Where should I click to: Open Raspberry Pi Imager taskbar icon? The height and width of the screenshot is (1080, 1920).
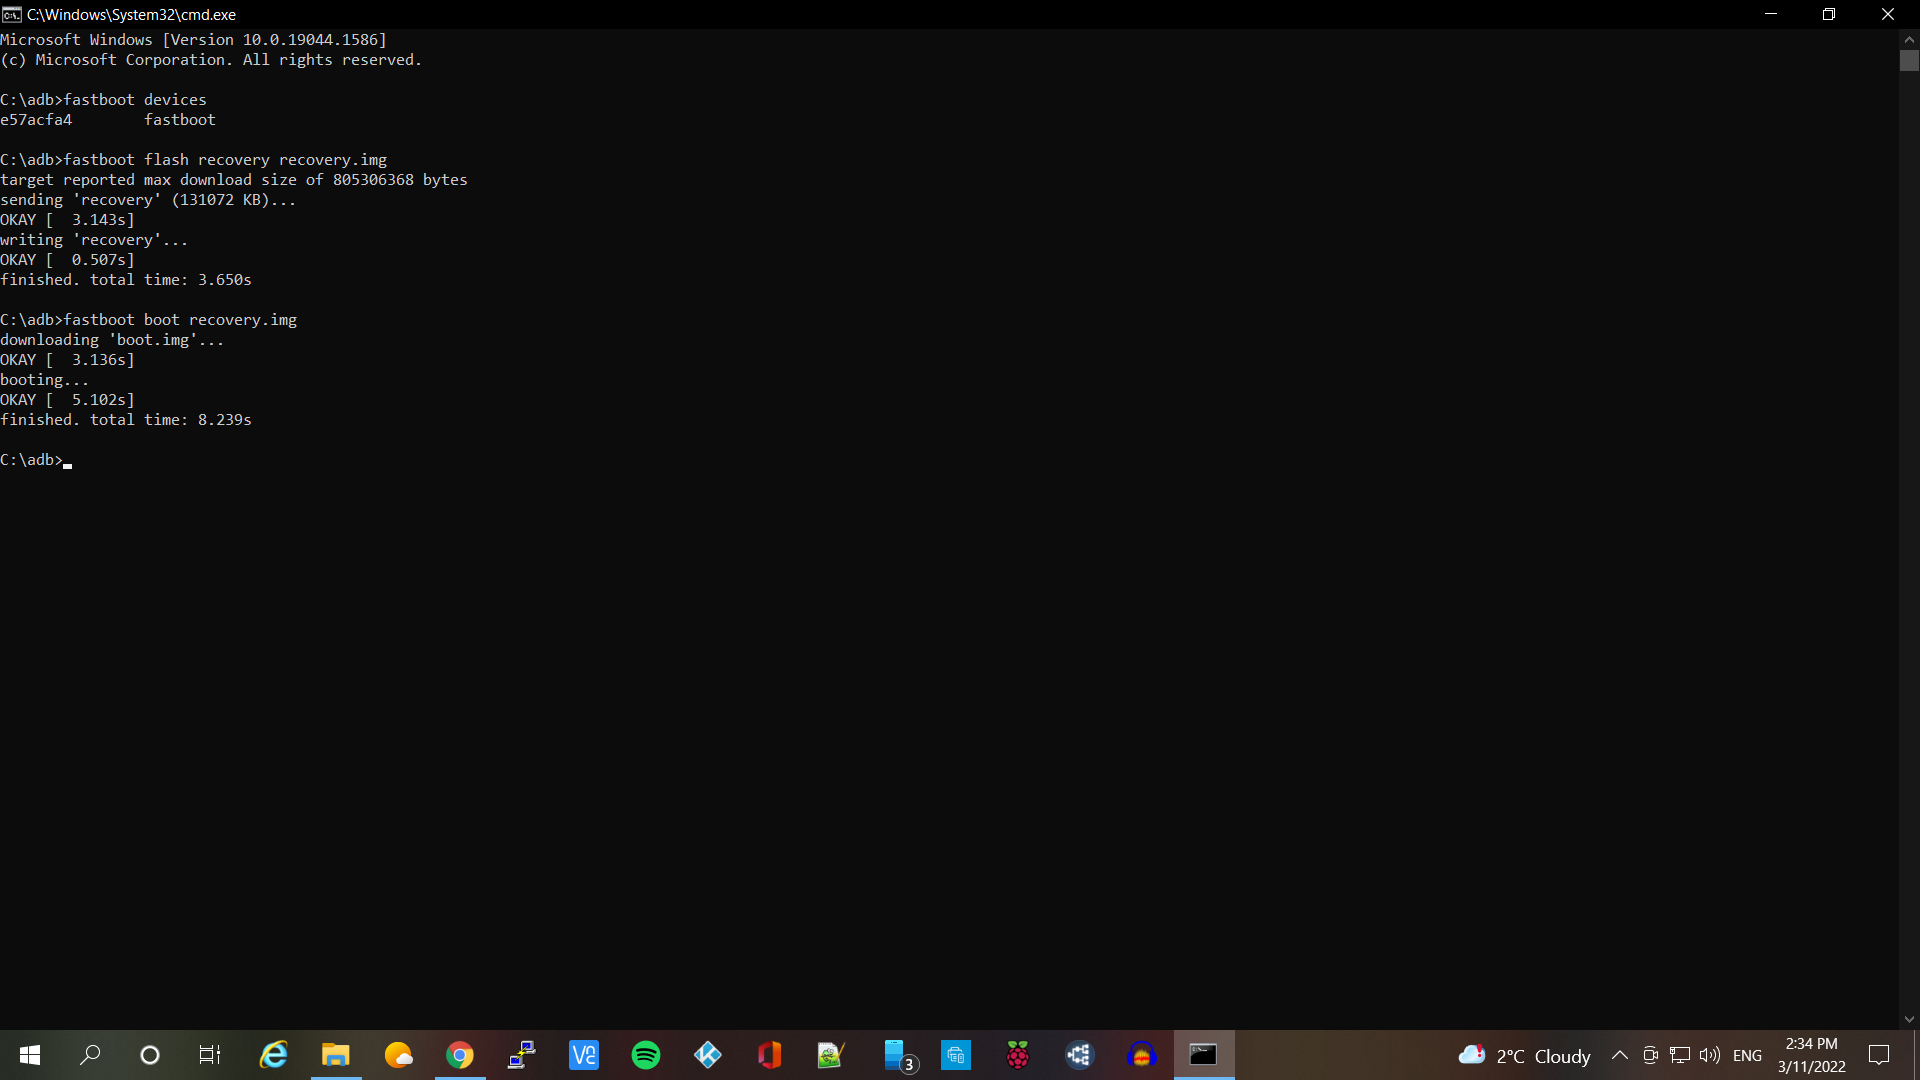(1018, 1055)
